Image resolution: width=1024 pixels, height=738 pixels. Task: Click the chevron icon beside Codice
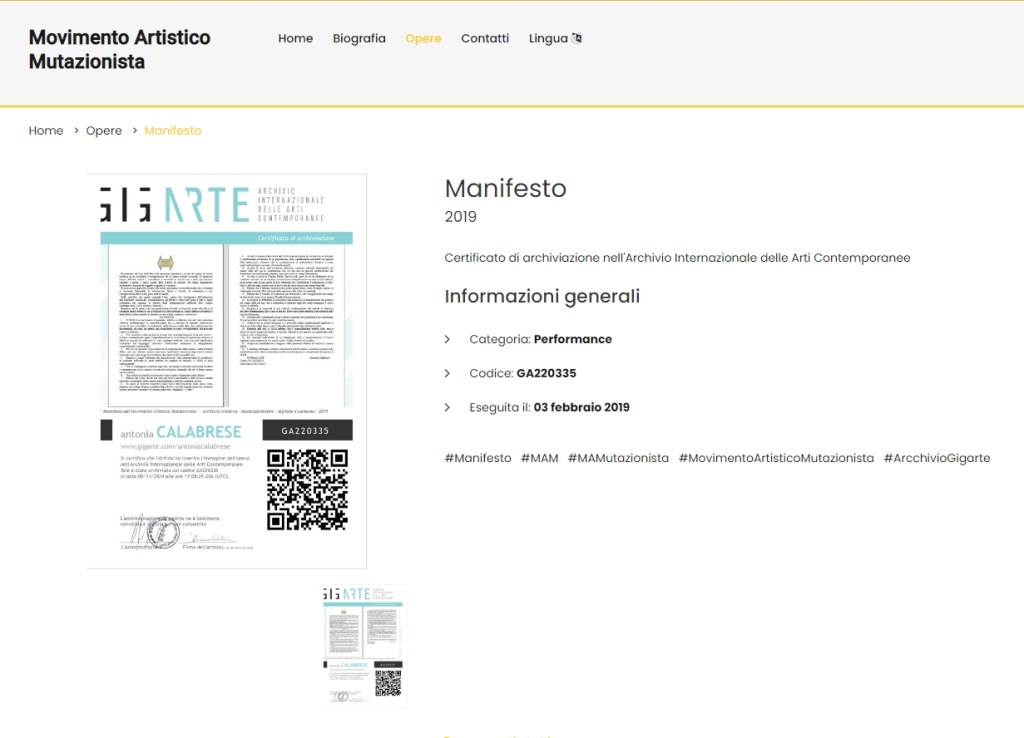click(x=447, y=374)
